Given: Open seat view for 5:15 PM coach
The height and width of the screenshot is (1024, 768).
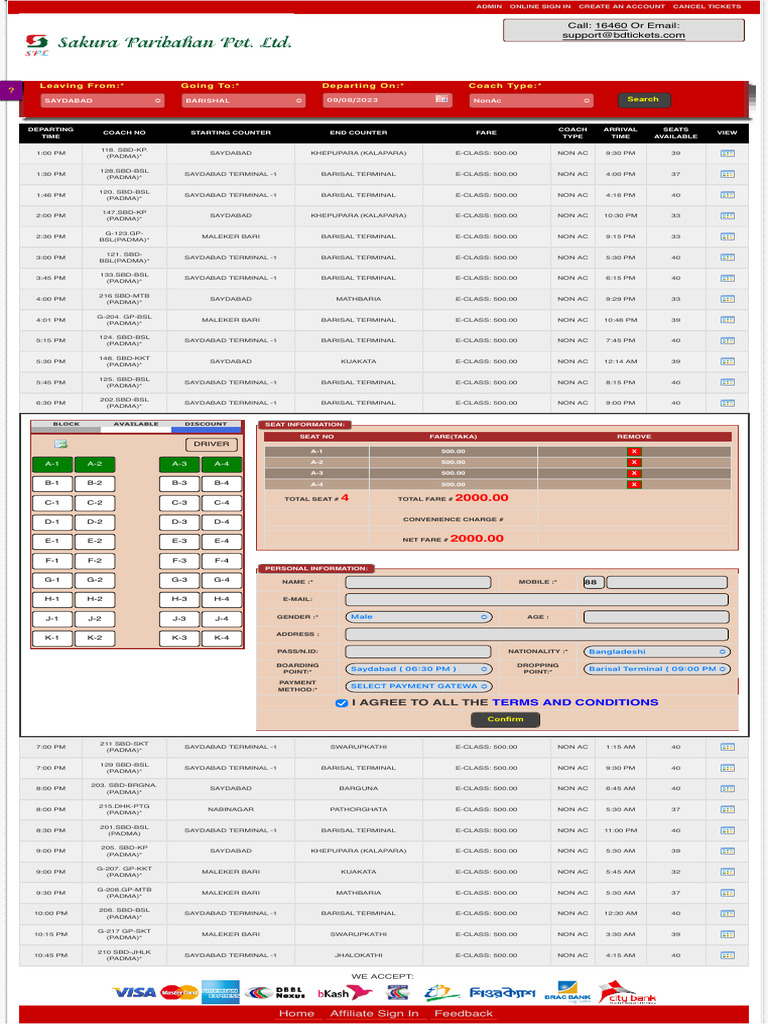Looking at the screenshot, I should pos(727,341).
